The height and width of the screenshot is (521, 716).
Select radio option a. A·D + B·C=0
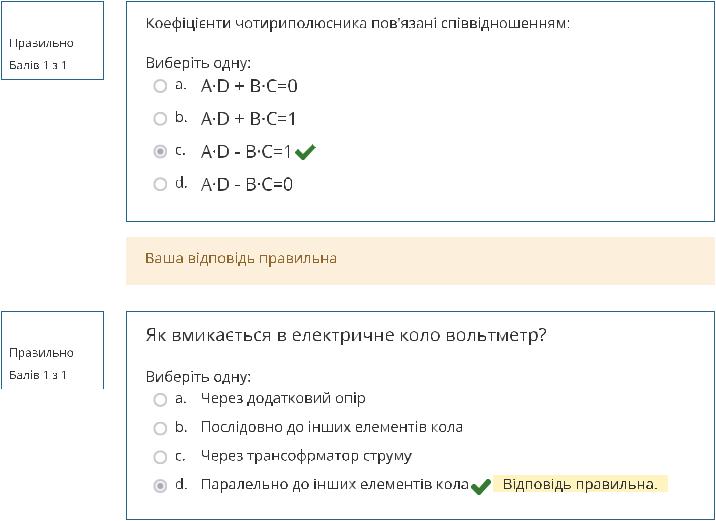point(160,86)
